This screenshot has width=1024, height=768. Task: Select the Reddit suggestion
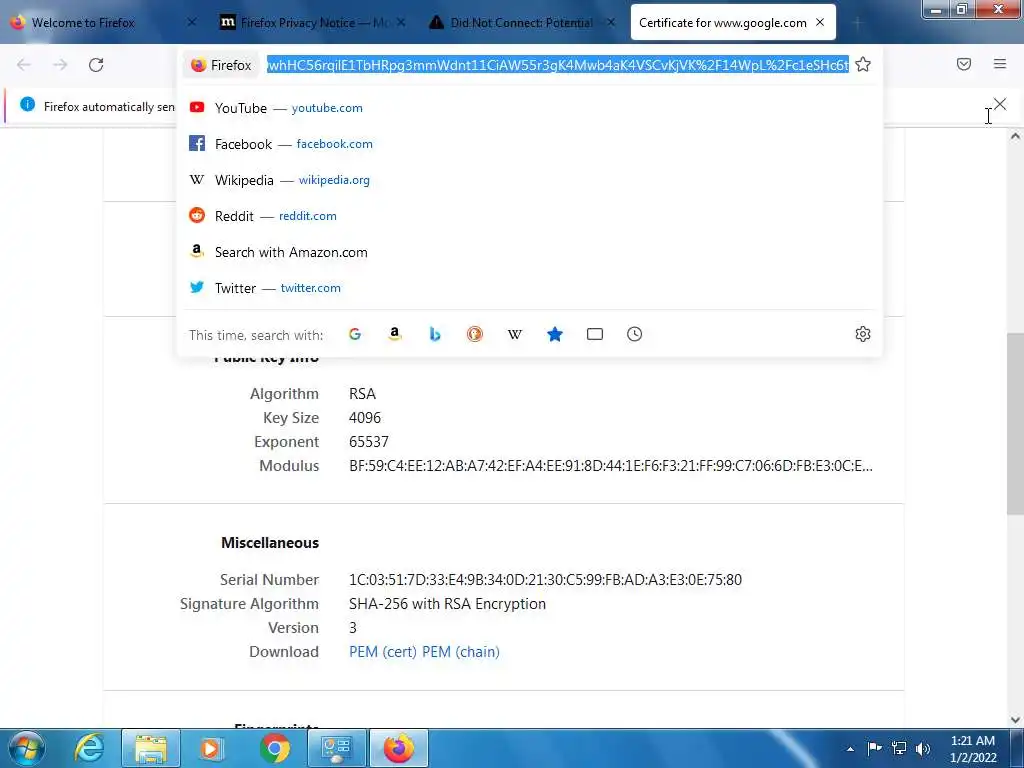tap(530, 216)
